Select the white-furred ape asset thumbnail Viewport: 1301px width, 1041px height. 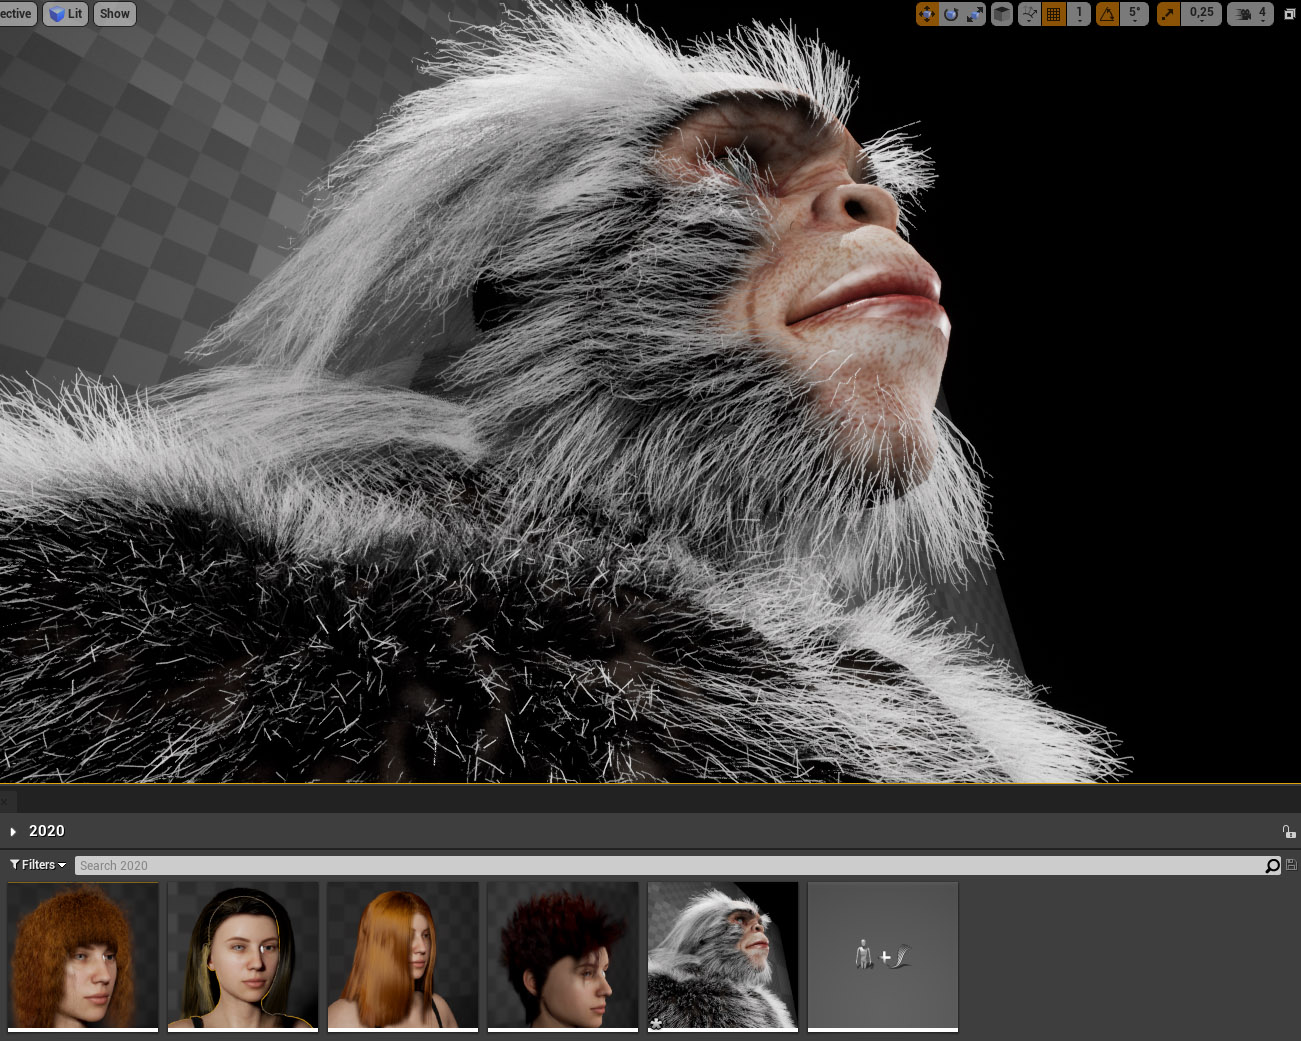pos(723,956)
